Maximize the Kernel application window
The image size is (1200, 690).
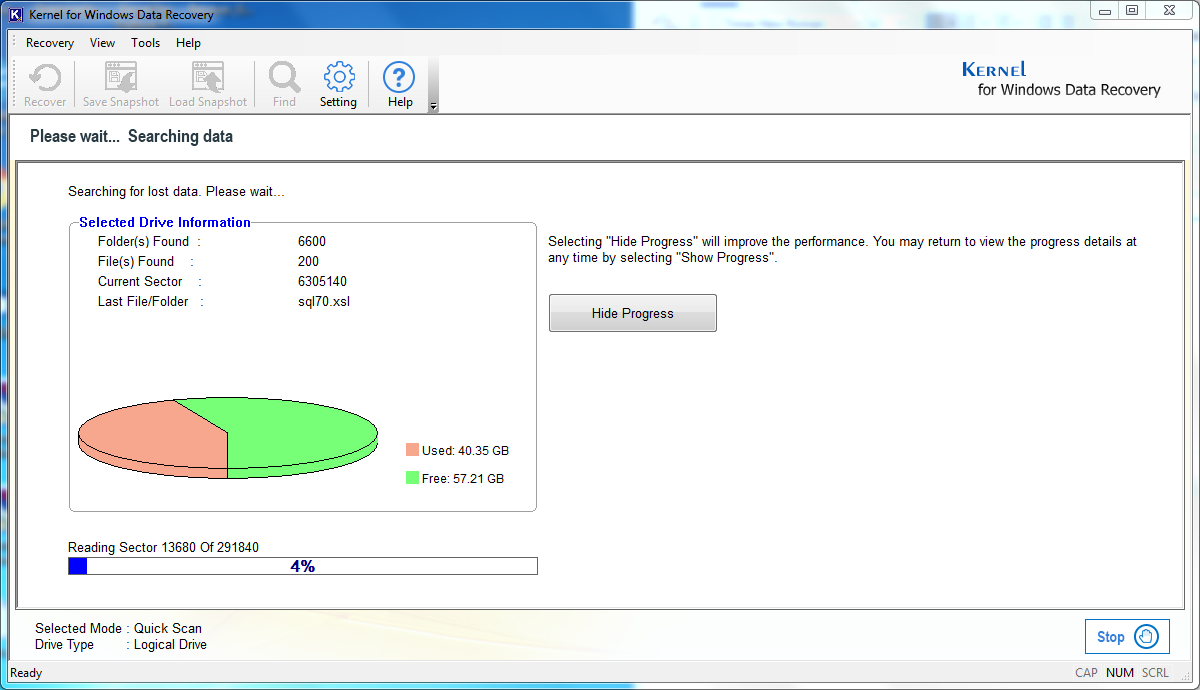(x=1131, y=10)
